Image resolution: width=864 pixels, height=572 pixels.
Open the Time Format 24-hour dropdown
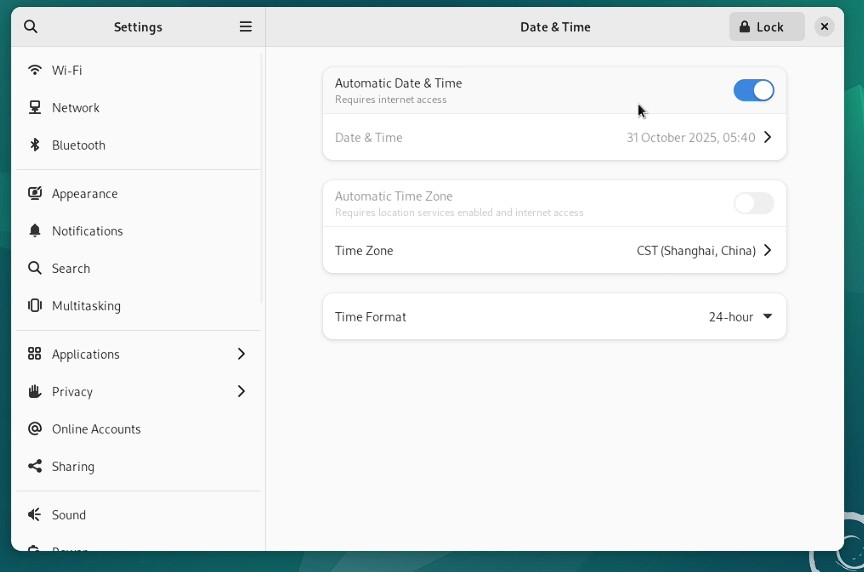click(740, 317)
